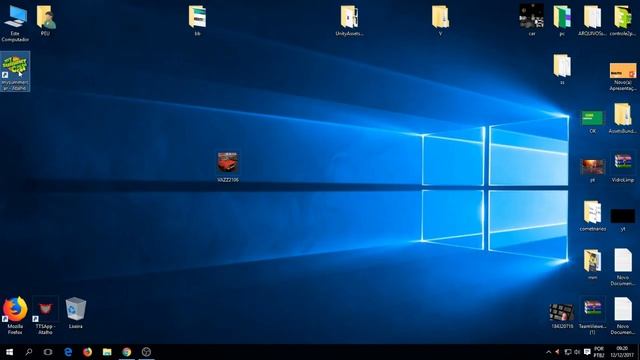
Task: Select the 18432071 keyboard image icon
Action: coord(562,316)
